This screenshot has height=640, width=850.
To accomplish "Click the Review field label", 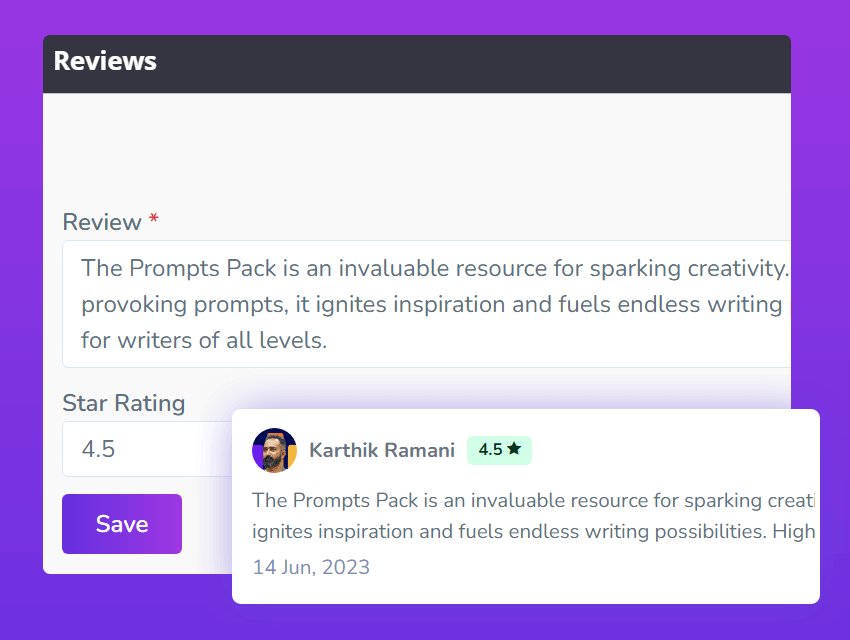I will point(102,222).
